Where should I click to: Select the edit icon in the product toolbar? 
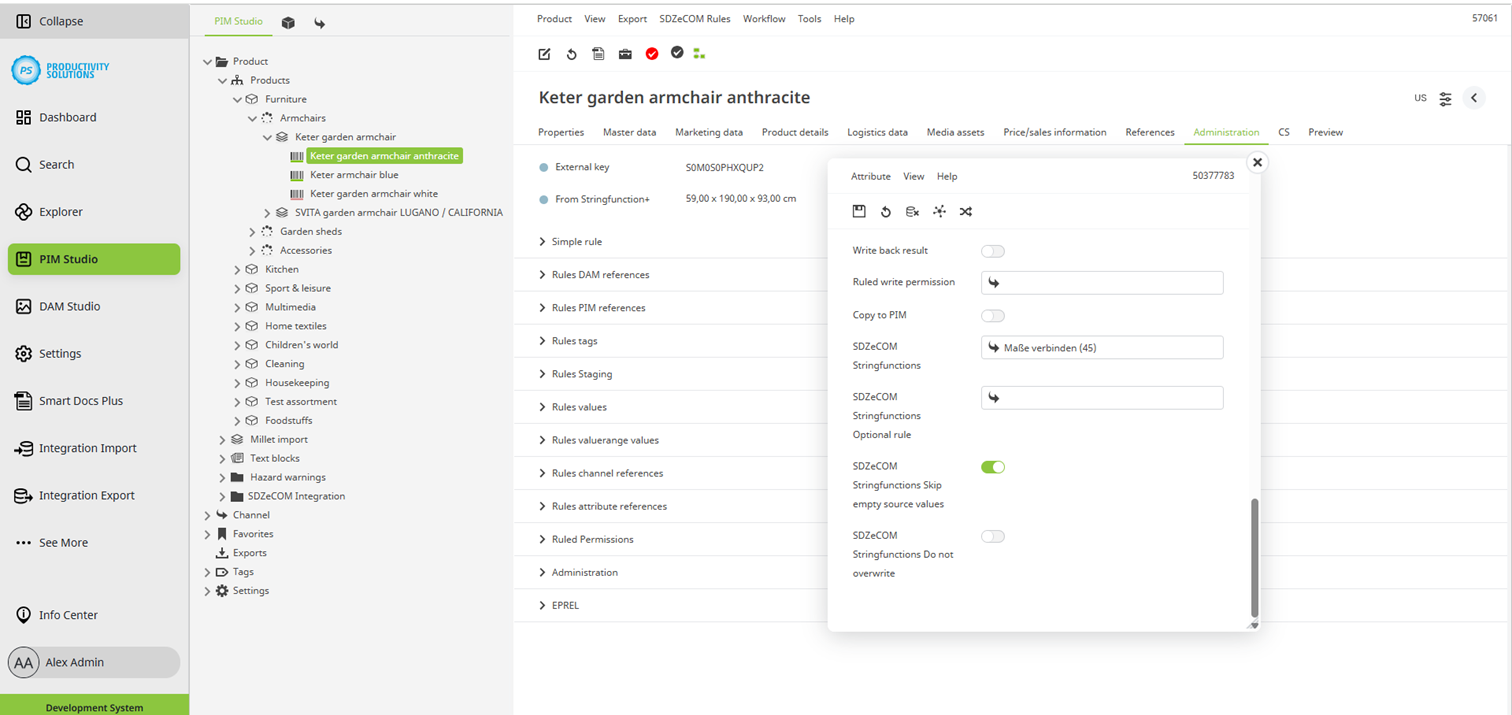click(544, 54)
